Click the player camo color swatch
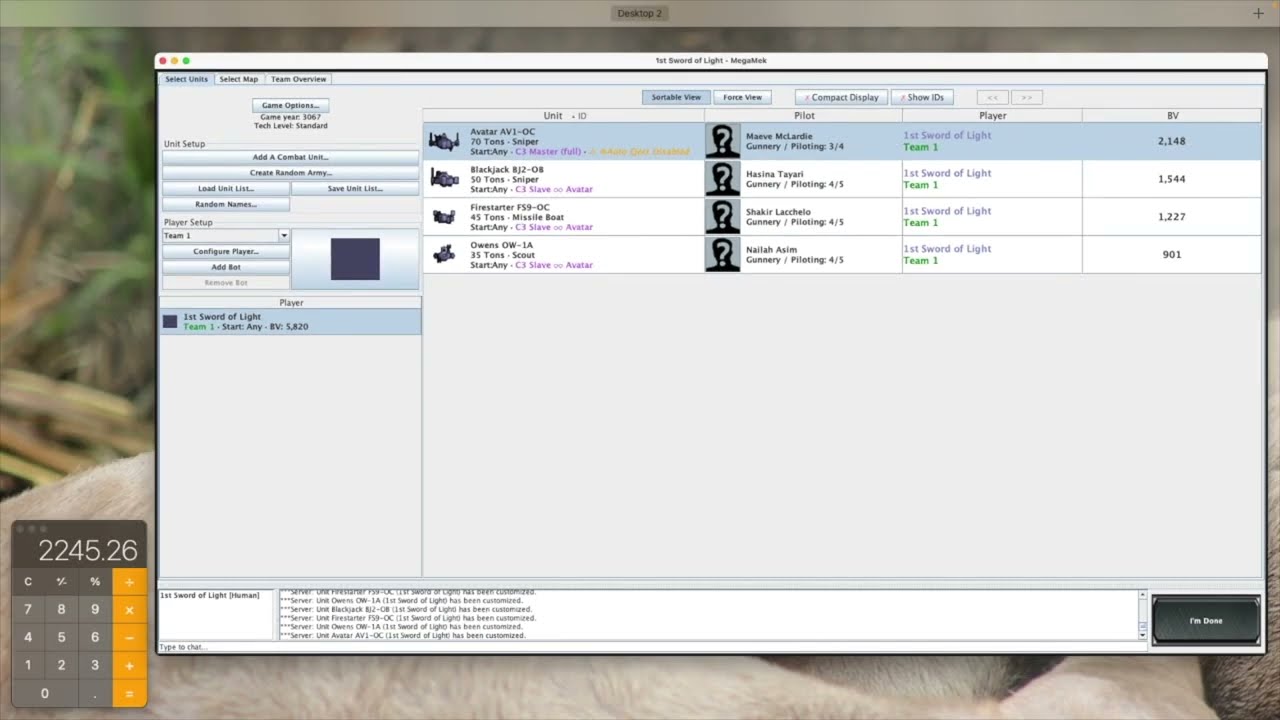Screen dimensions: 1280x720 click(x=355, y=259)
